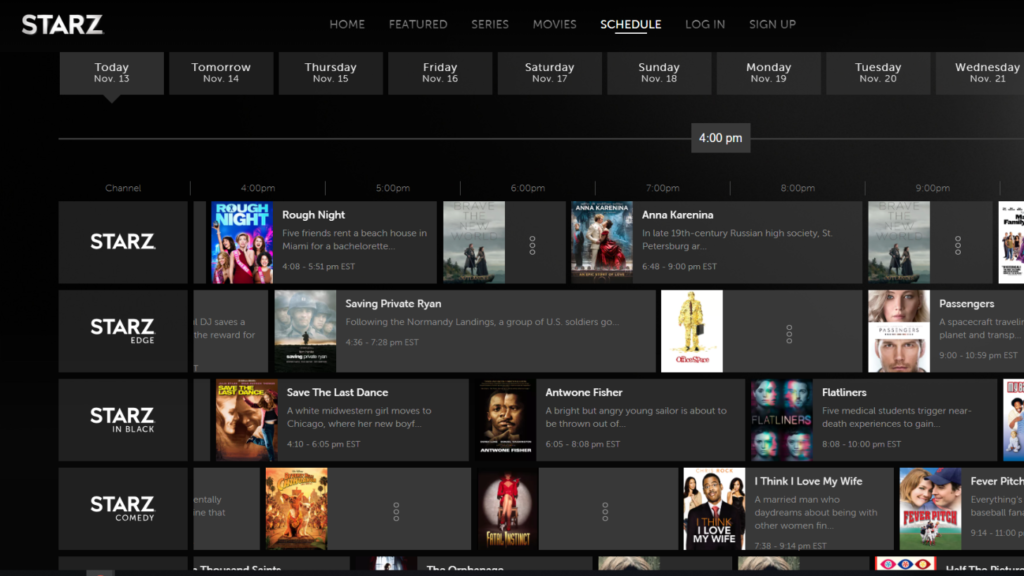Open the 9pm Brave New World poster
1024x576 pixels.
pos(899,242)
